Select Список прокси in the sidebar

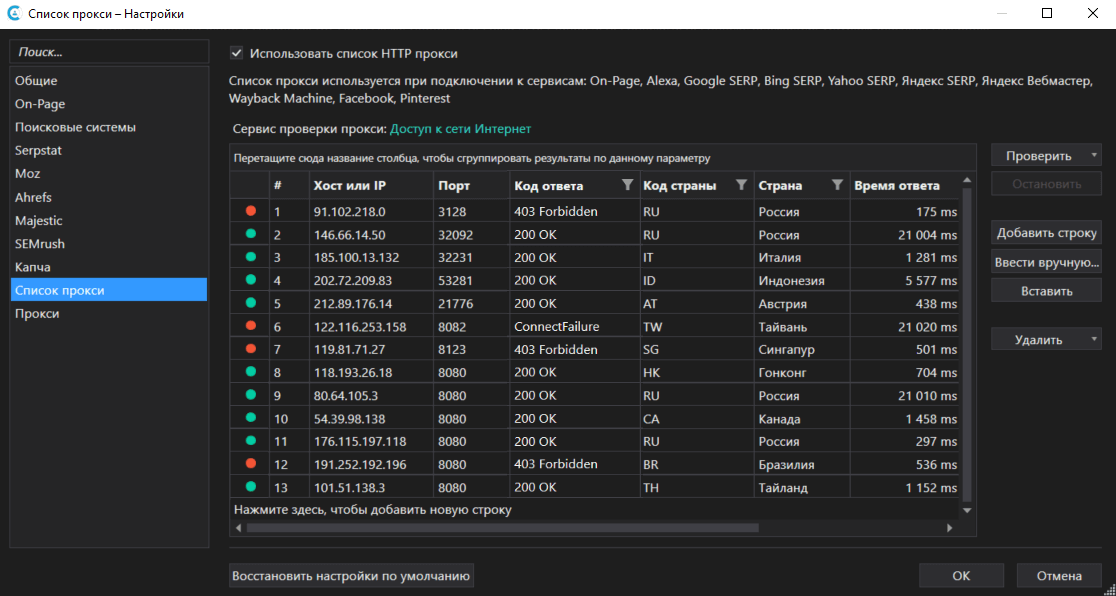108,291
